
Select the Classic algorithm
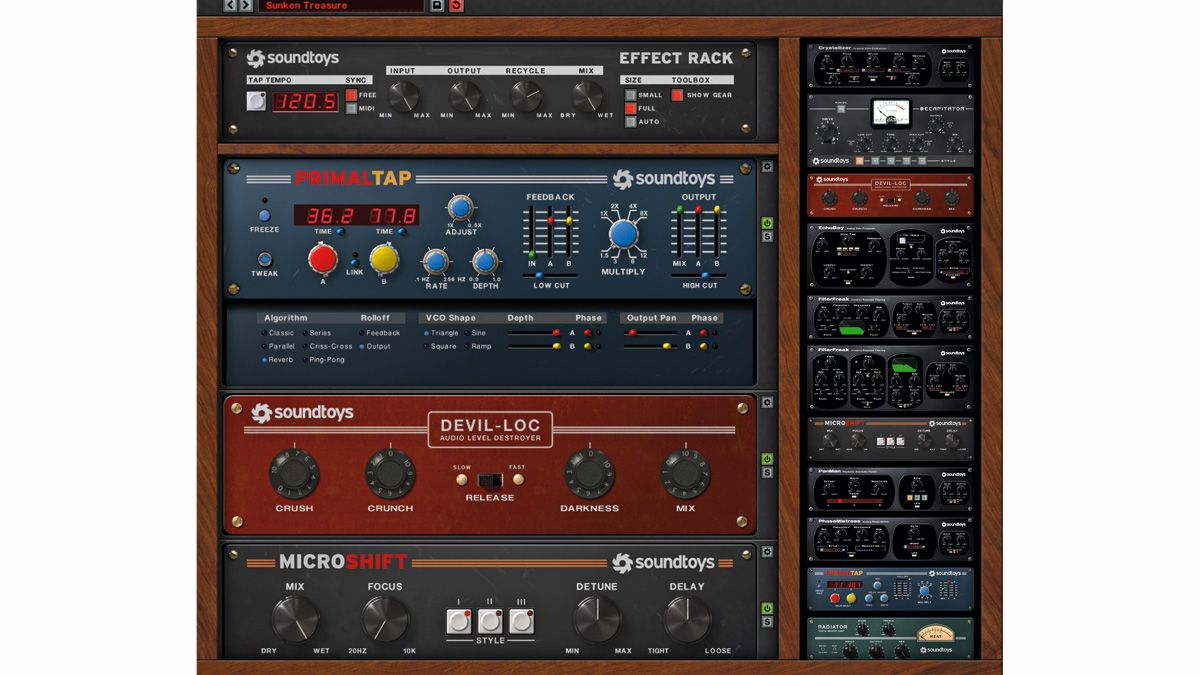point(278,333)
